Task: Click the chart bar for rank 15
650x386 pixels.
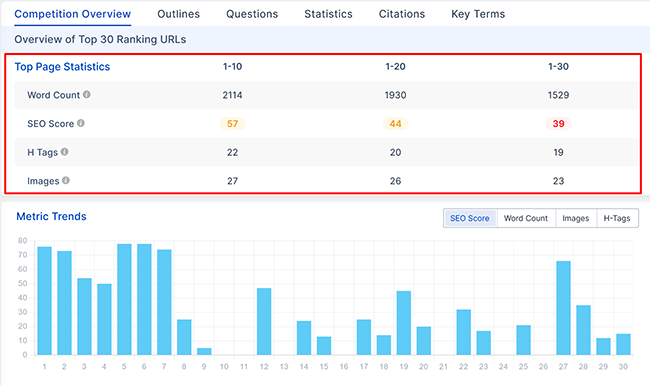Action: pos(324,346)
